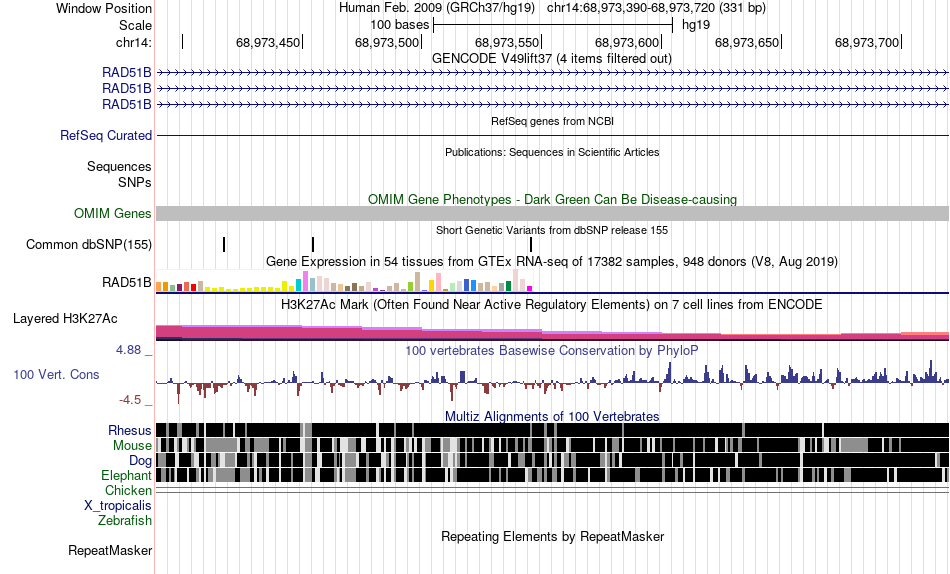950x574 pixels.
Task: Click the third dbSNP variant tick mark
Action: click(x=531, y=244)
